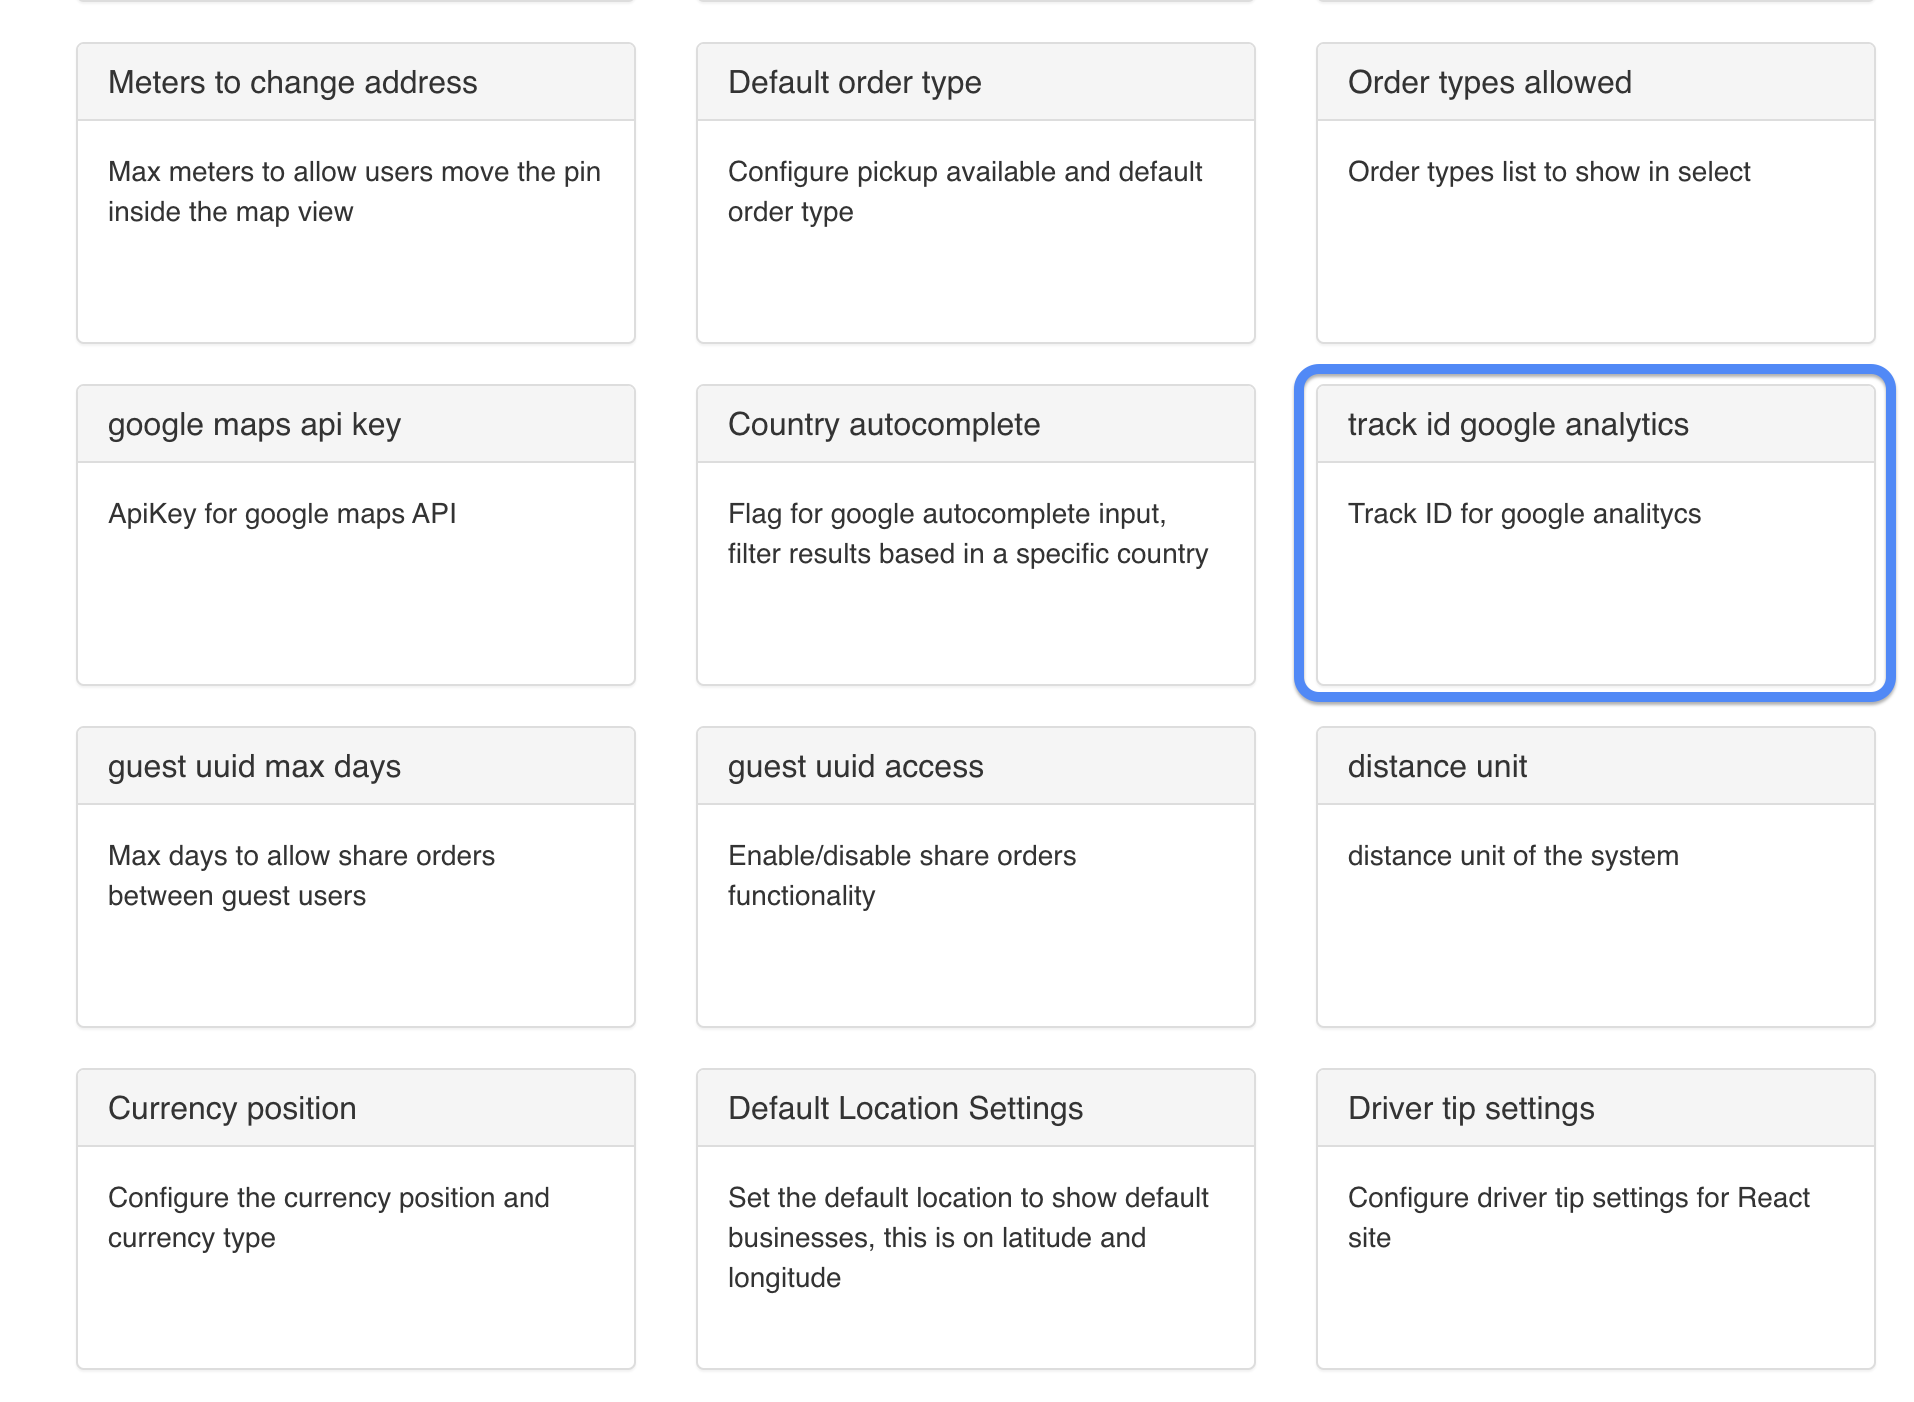Select the Order types allowed card
Image resolution: width=1914 pixels, height=1402 pixels.
coord(1596,193)
